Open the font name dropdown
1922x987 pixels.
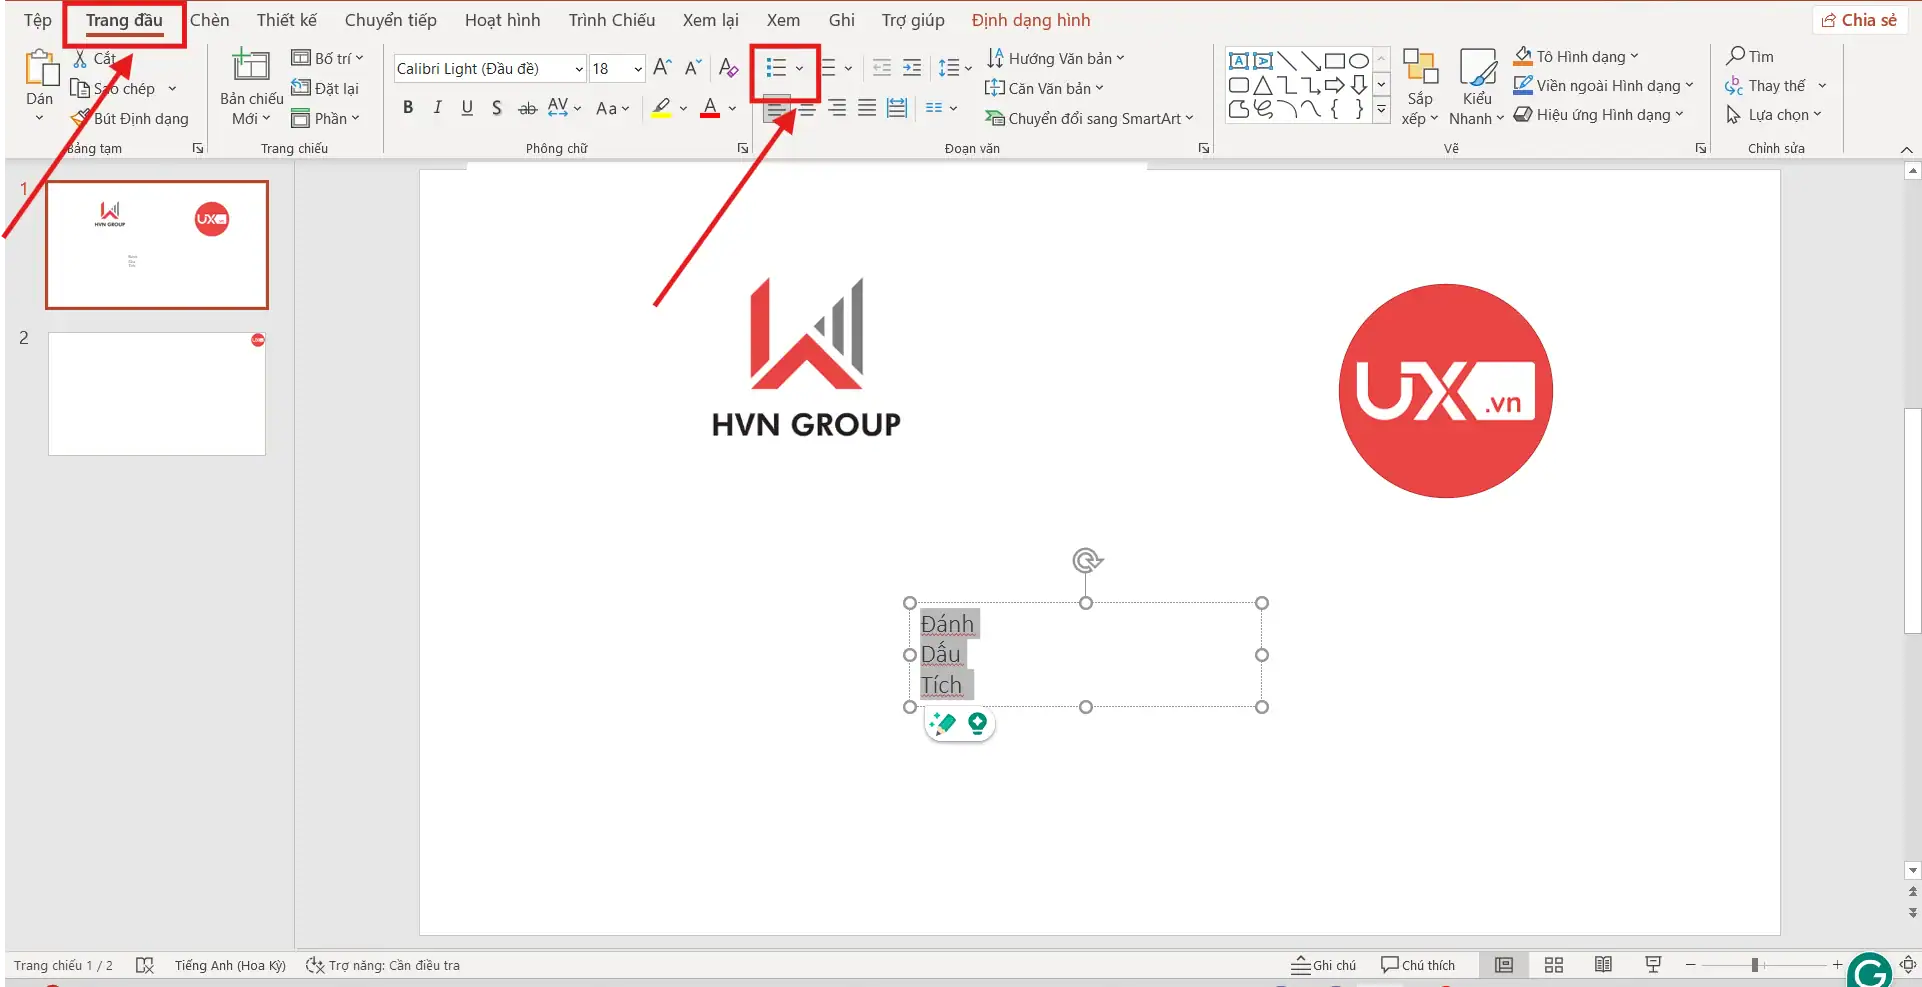tap(579, 69)
